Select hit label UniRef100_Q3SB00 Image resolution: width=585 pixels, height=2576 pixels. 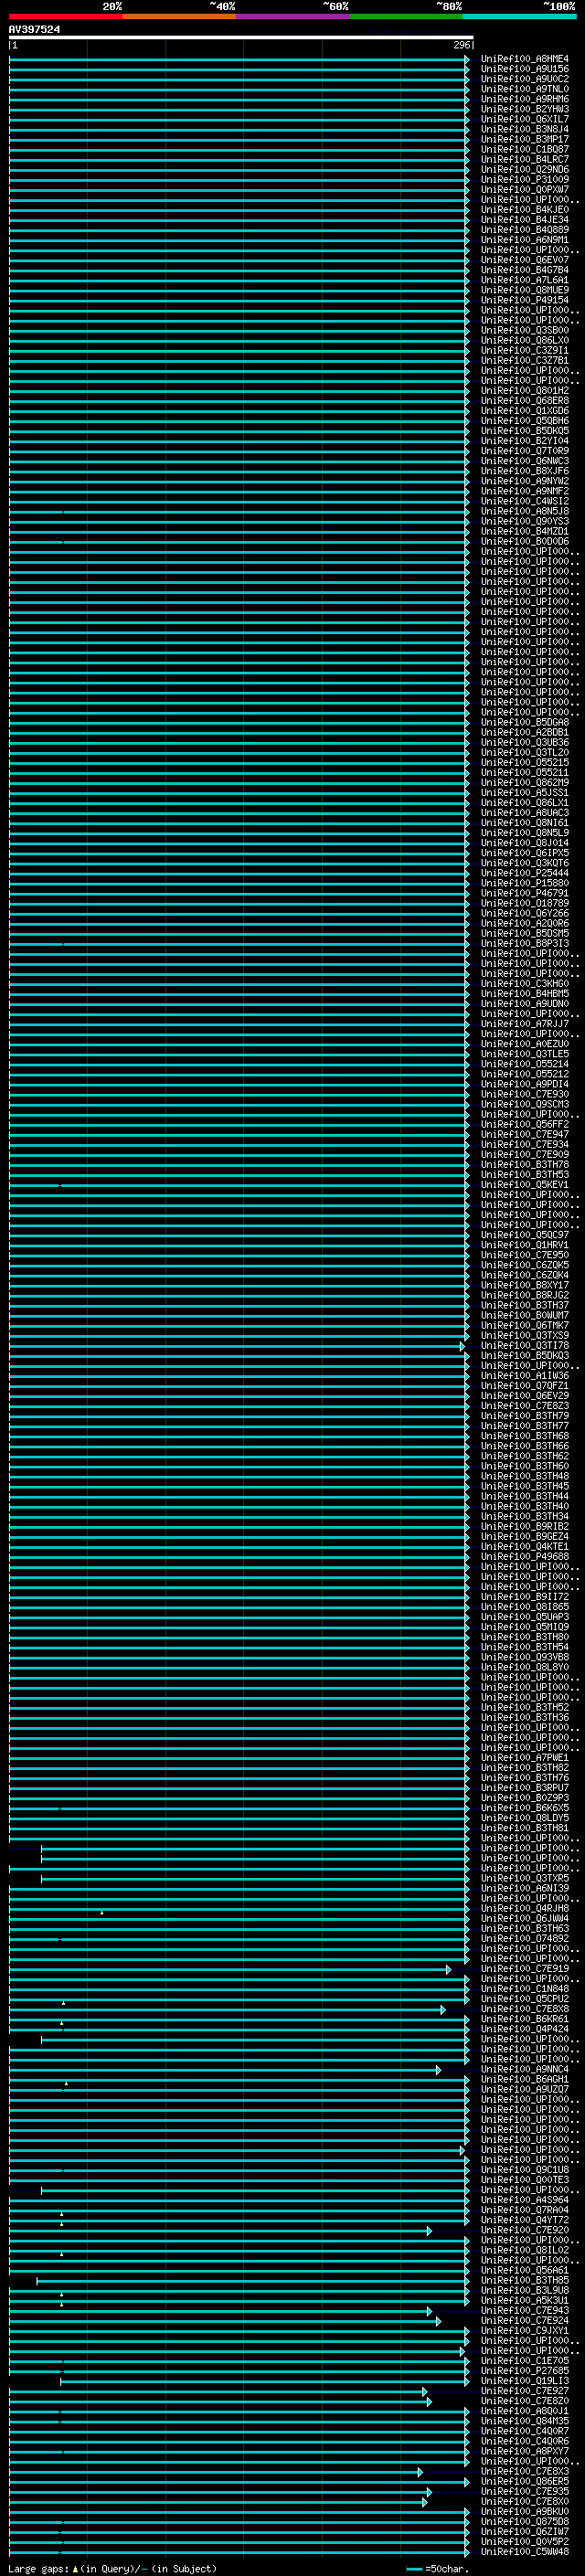pyautogui.click(x=525, y=330)
